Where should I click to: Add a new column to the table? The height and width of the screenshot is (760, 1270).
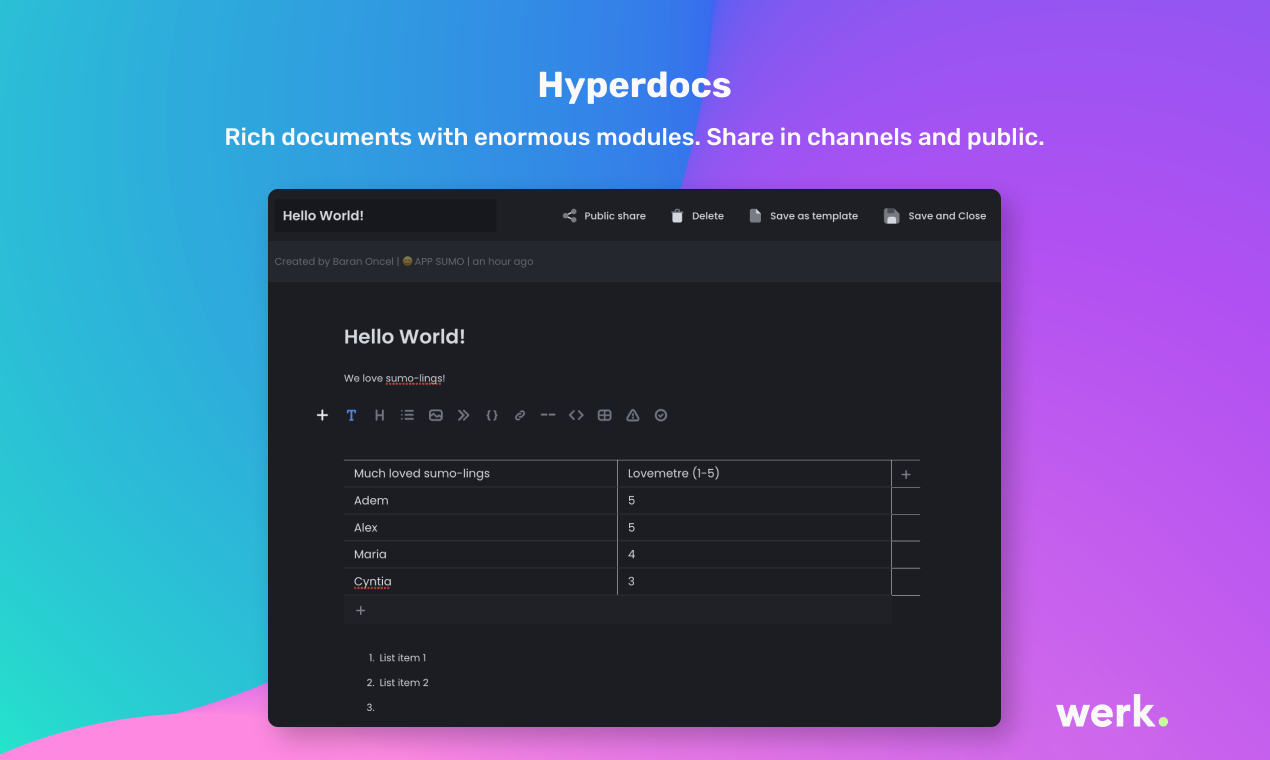906,474
